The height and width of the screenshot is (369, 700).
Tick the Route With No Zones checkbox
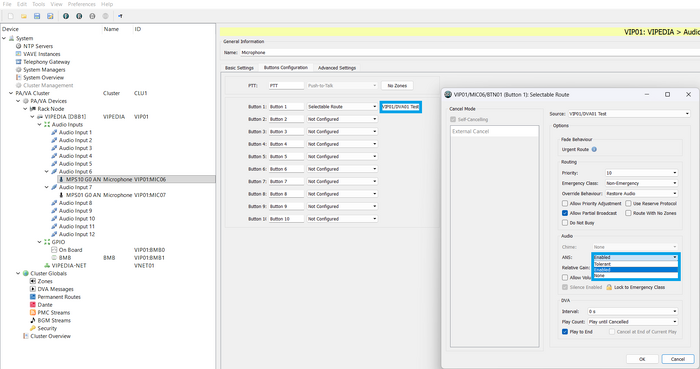click(628, 213)
